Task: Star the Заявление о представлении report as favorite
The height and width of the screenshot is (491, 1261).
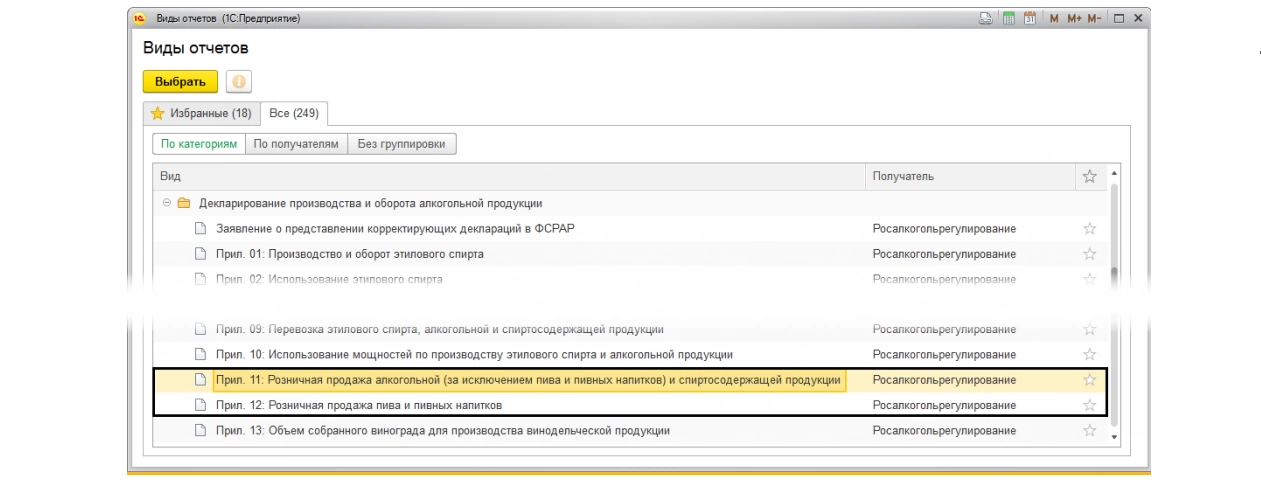Action: (x=1090, y=228)
